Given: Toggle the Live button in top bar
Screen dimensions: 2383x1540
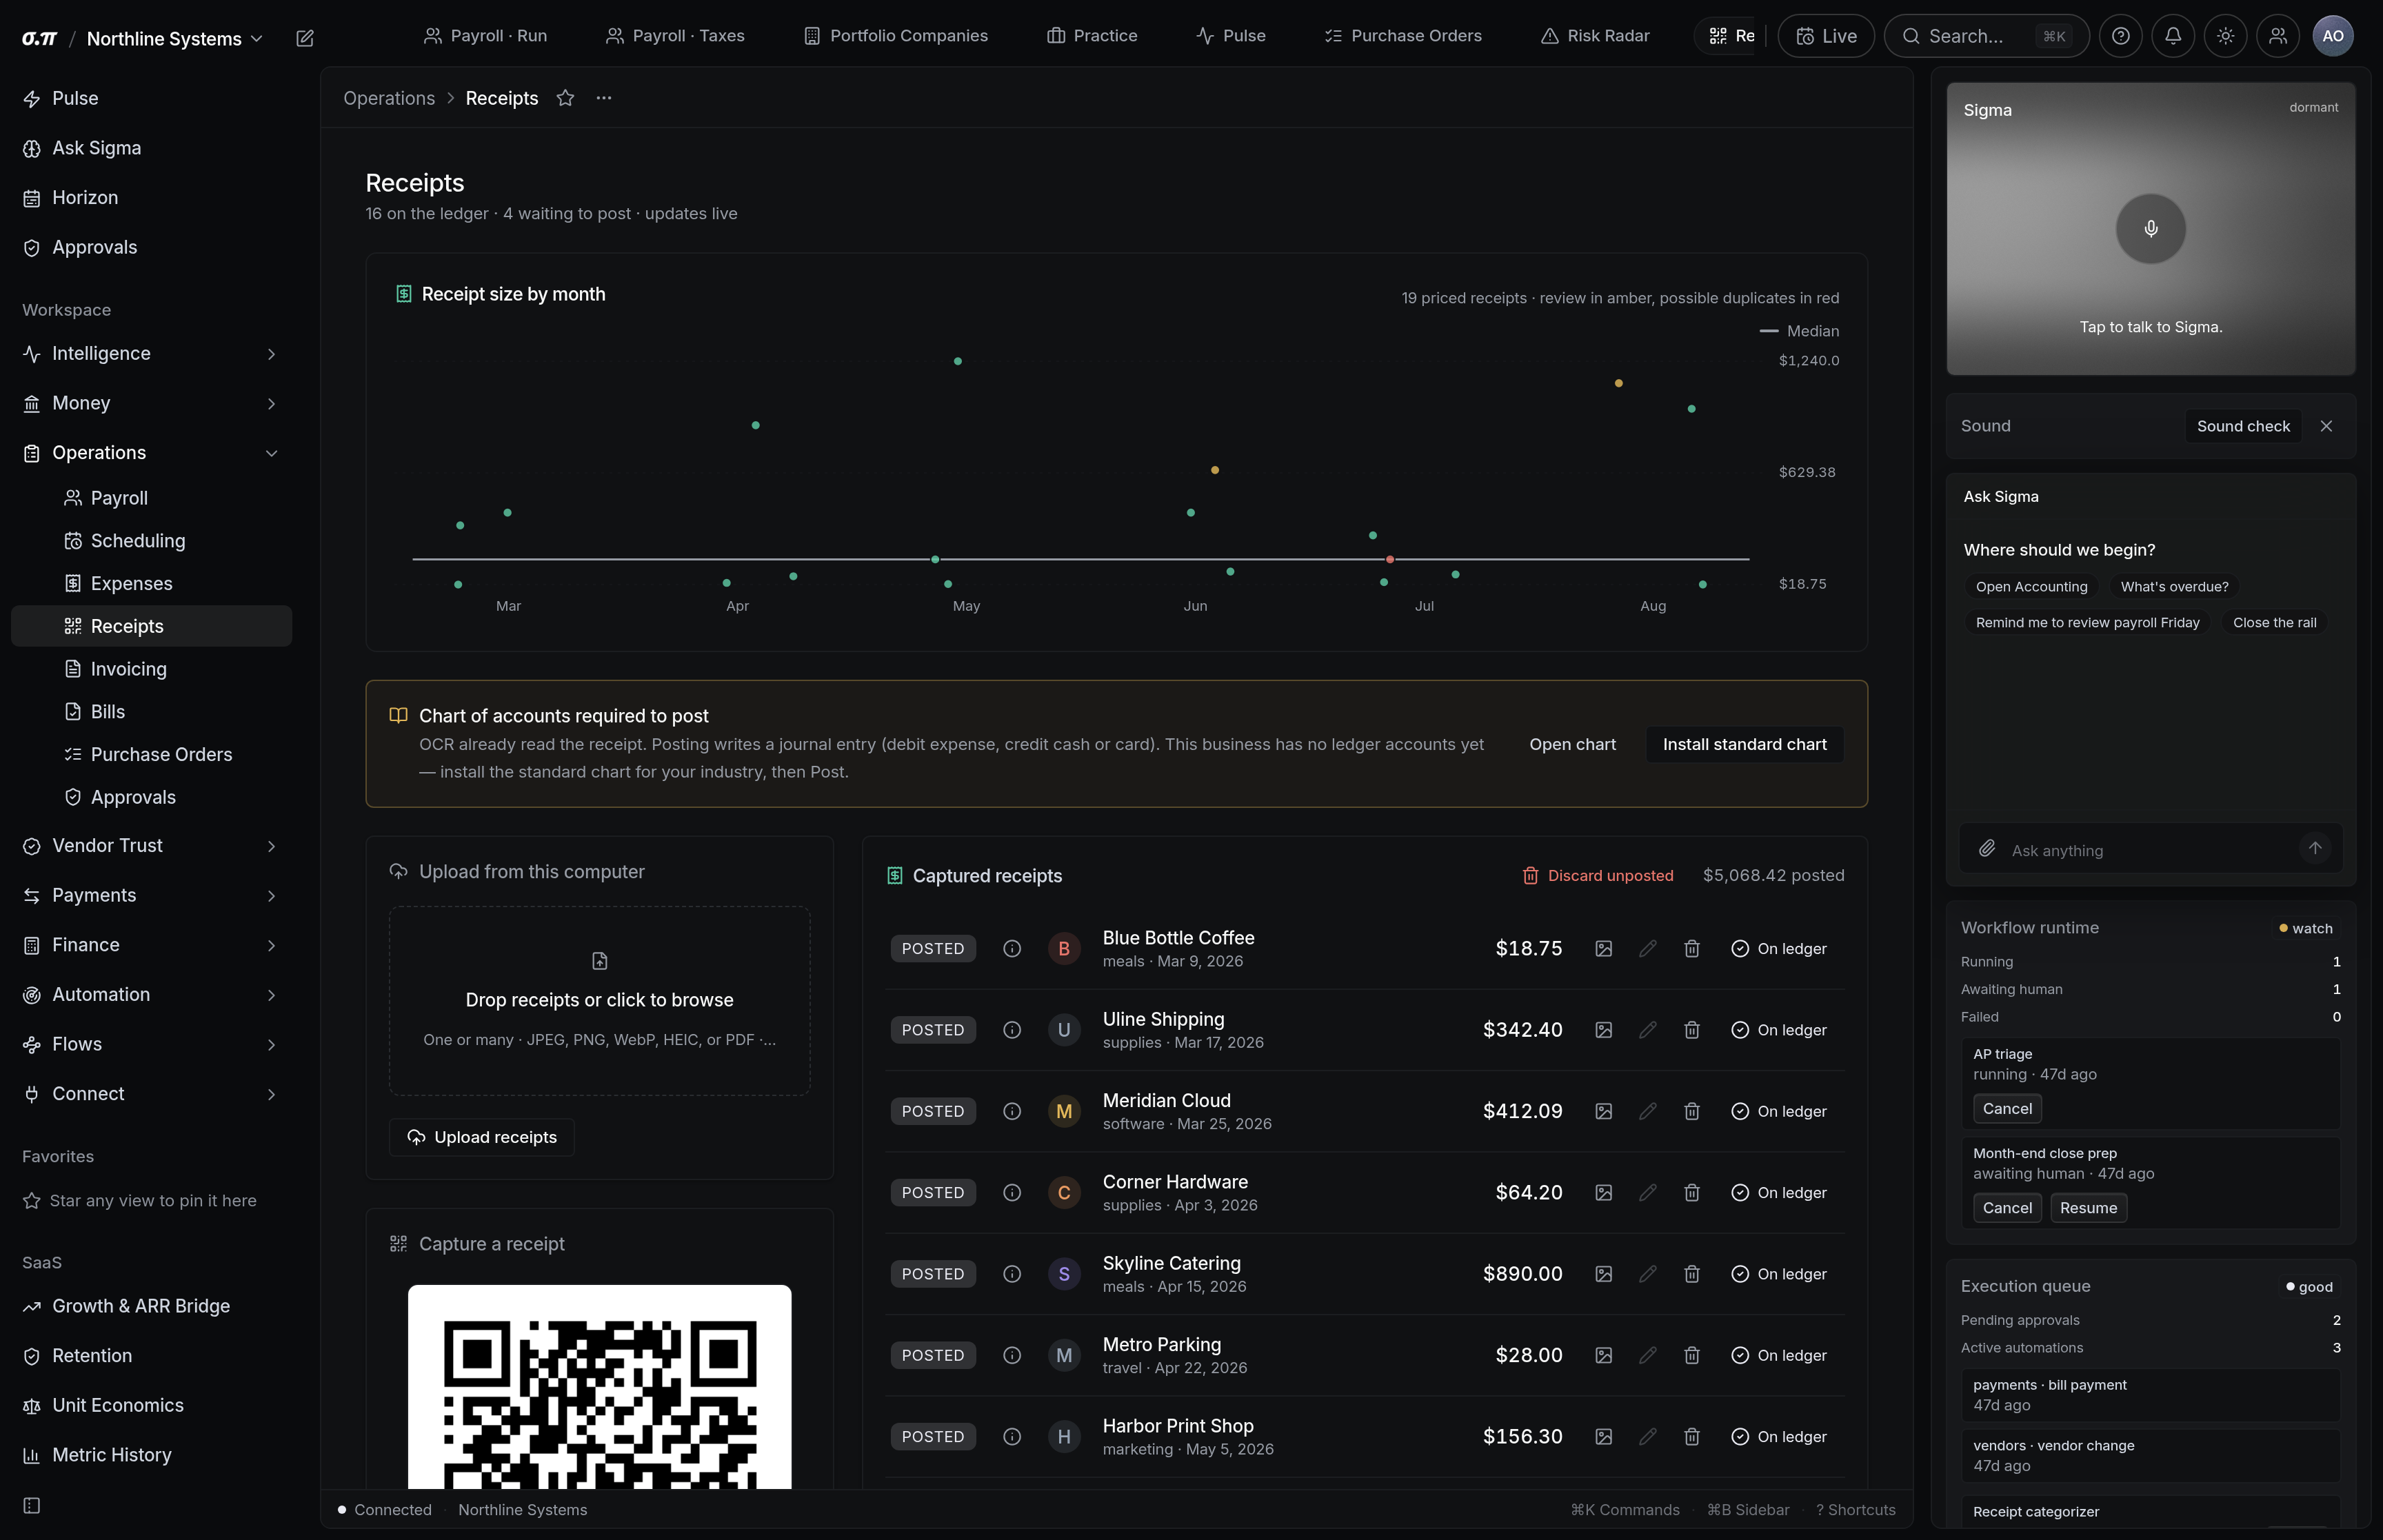Looking at the screenshot, I should [x=1826, y=36].
